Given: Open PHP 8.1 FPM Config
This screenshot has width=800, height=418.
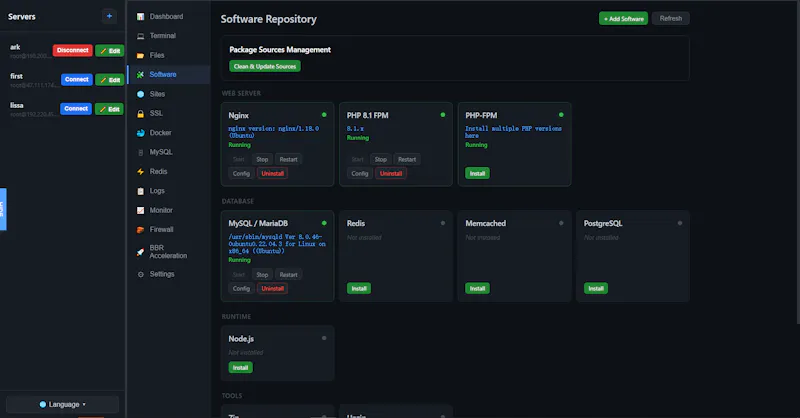Looking at the screenshot, I should pos(360,174).
